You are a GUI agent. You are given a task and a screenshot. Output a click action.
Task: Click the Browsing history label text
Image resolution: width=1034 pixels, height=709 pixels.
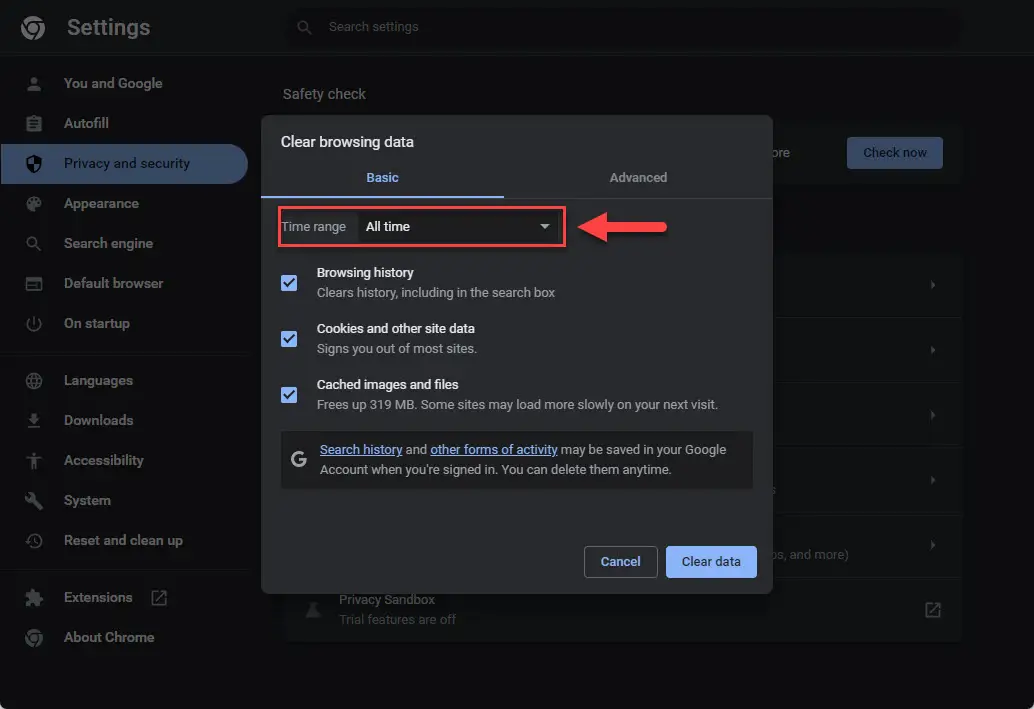(365, 273)
